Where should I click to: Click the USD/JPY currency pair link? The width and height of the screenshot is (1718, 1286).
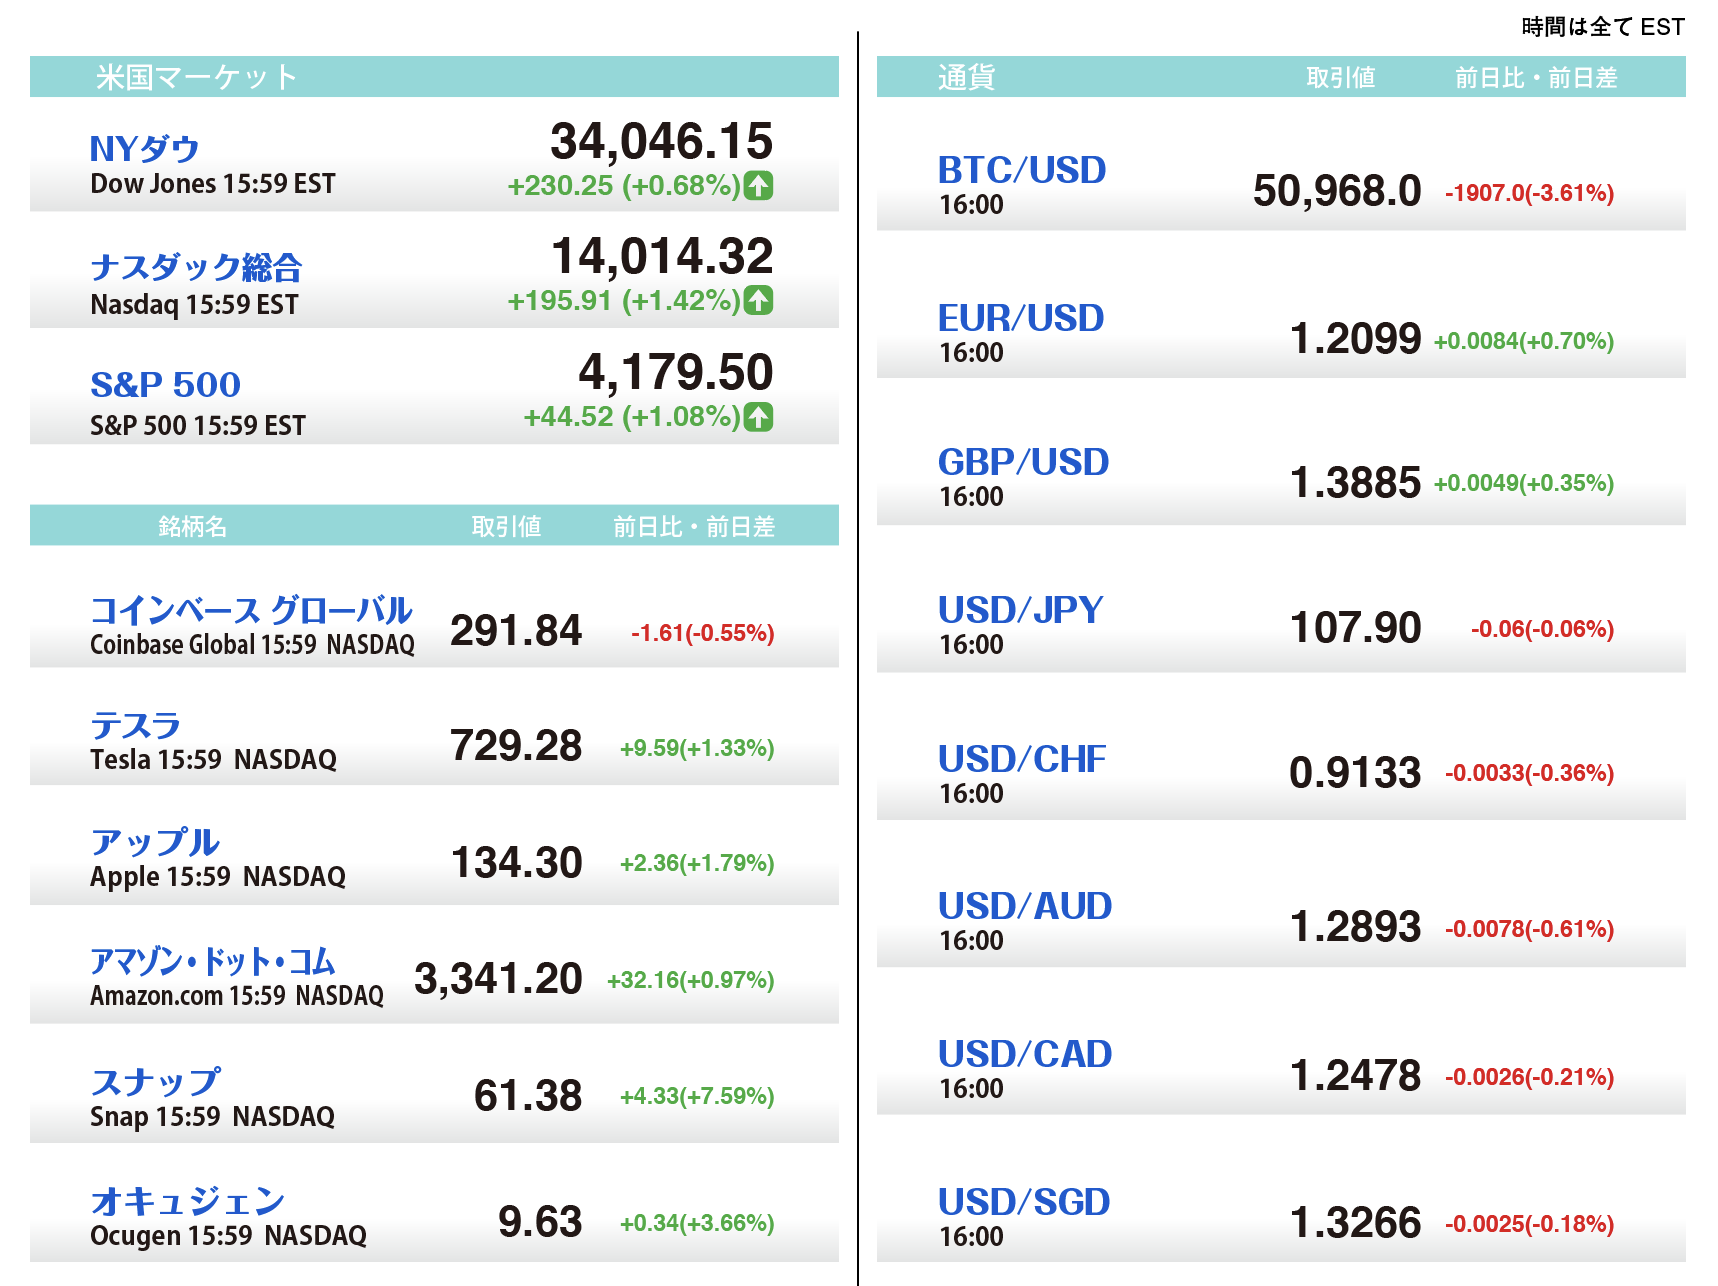1020,610
